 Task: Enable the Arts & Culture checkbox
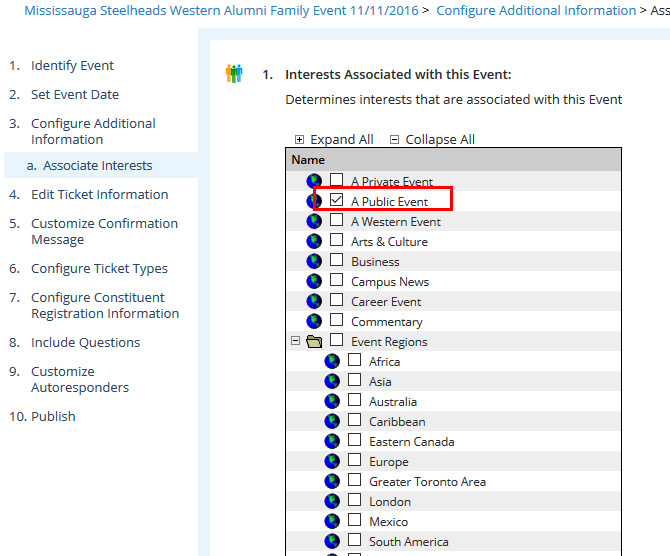[x=337, y=241]
